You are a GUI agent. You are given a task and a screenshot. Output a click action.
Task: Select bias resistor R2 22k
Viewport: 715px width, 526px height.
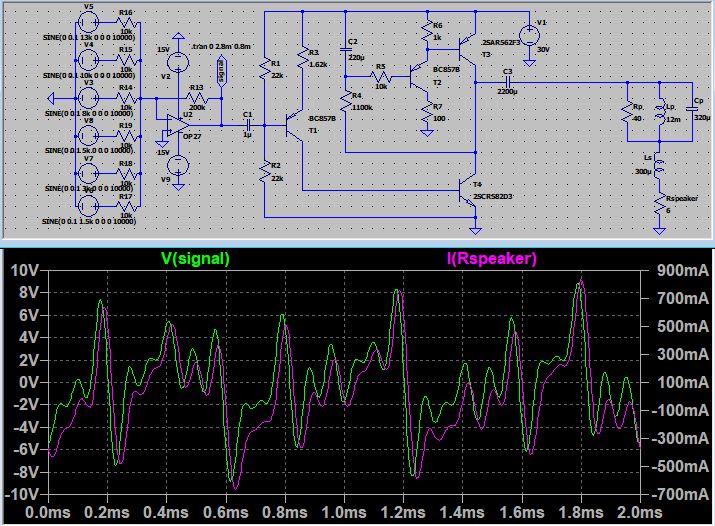click(264, 172)
